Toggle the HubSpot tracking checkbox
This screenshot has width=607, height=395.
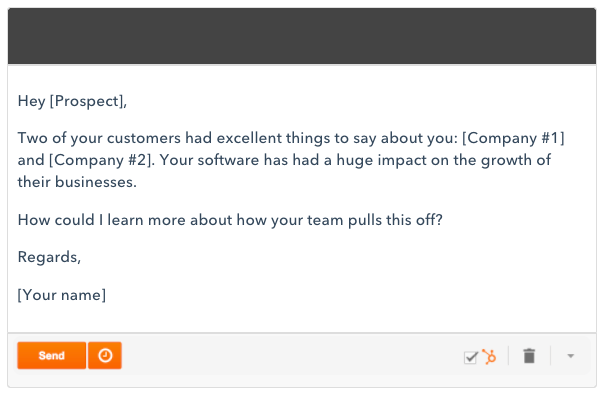point(471,357)
